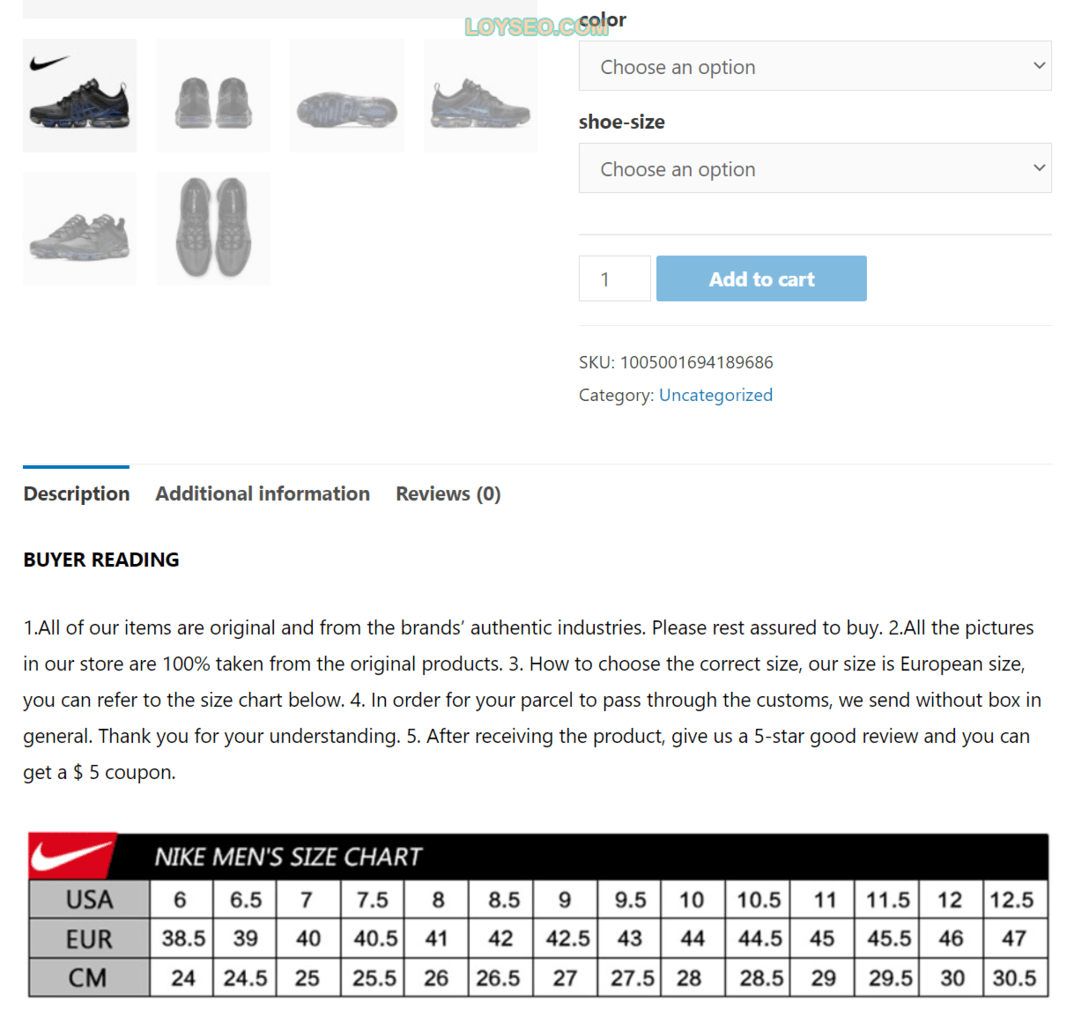This screenshot has width=1074, height=1024.
Task: Open the color dropdown
Action: (814, 66)
